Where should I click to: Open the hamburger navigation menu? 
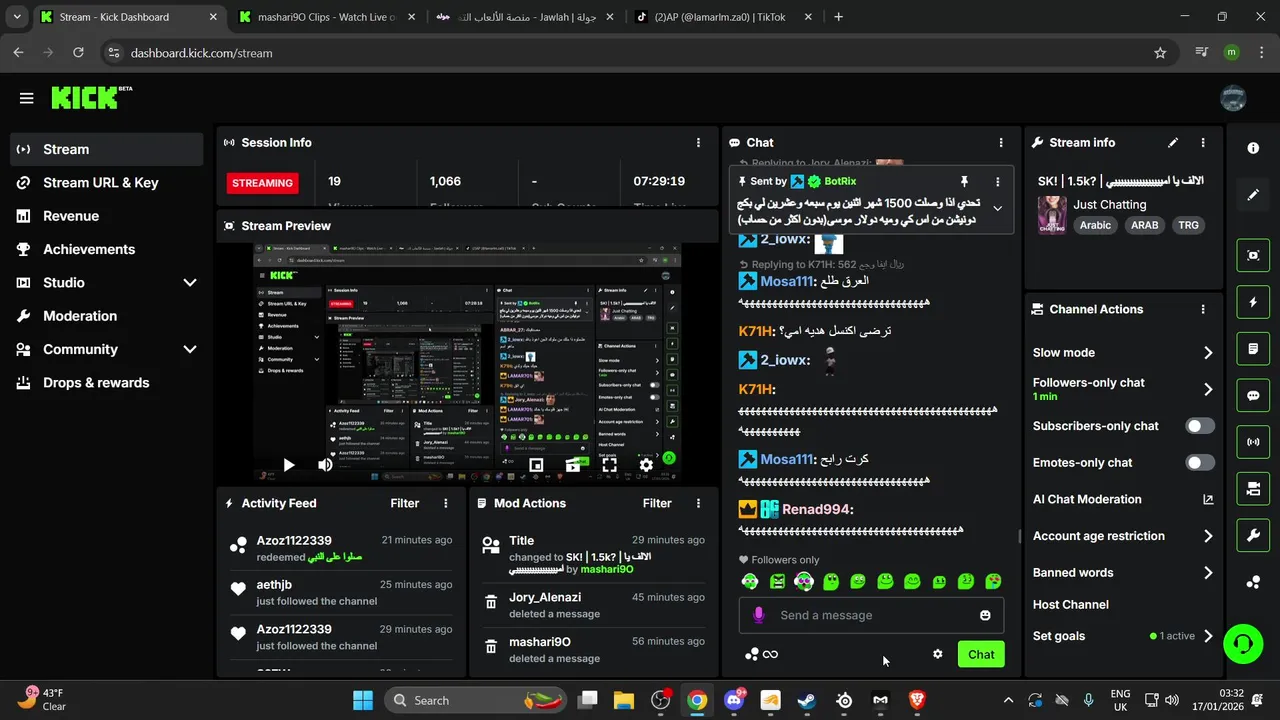pos(27,98)
